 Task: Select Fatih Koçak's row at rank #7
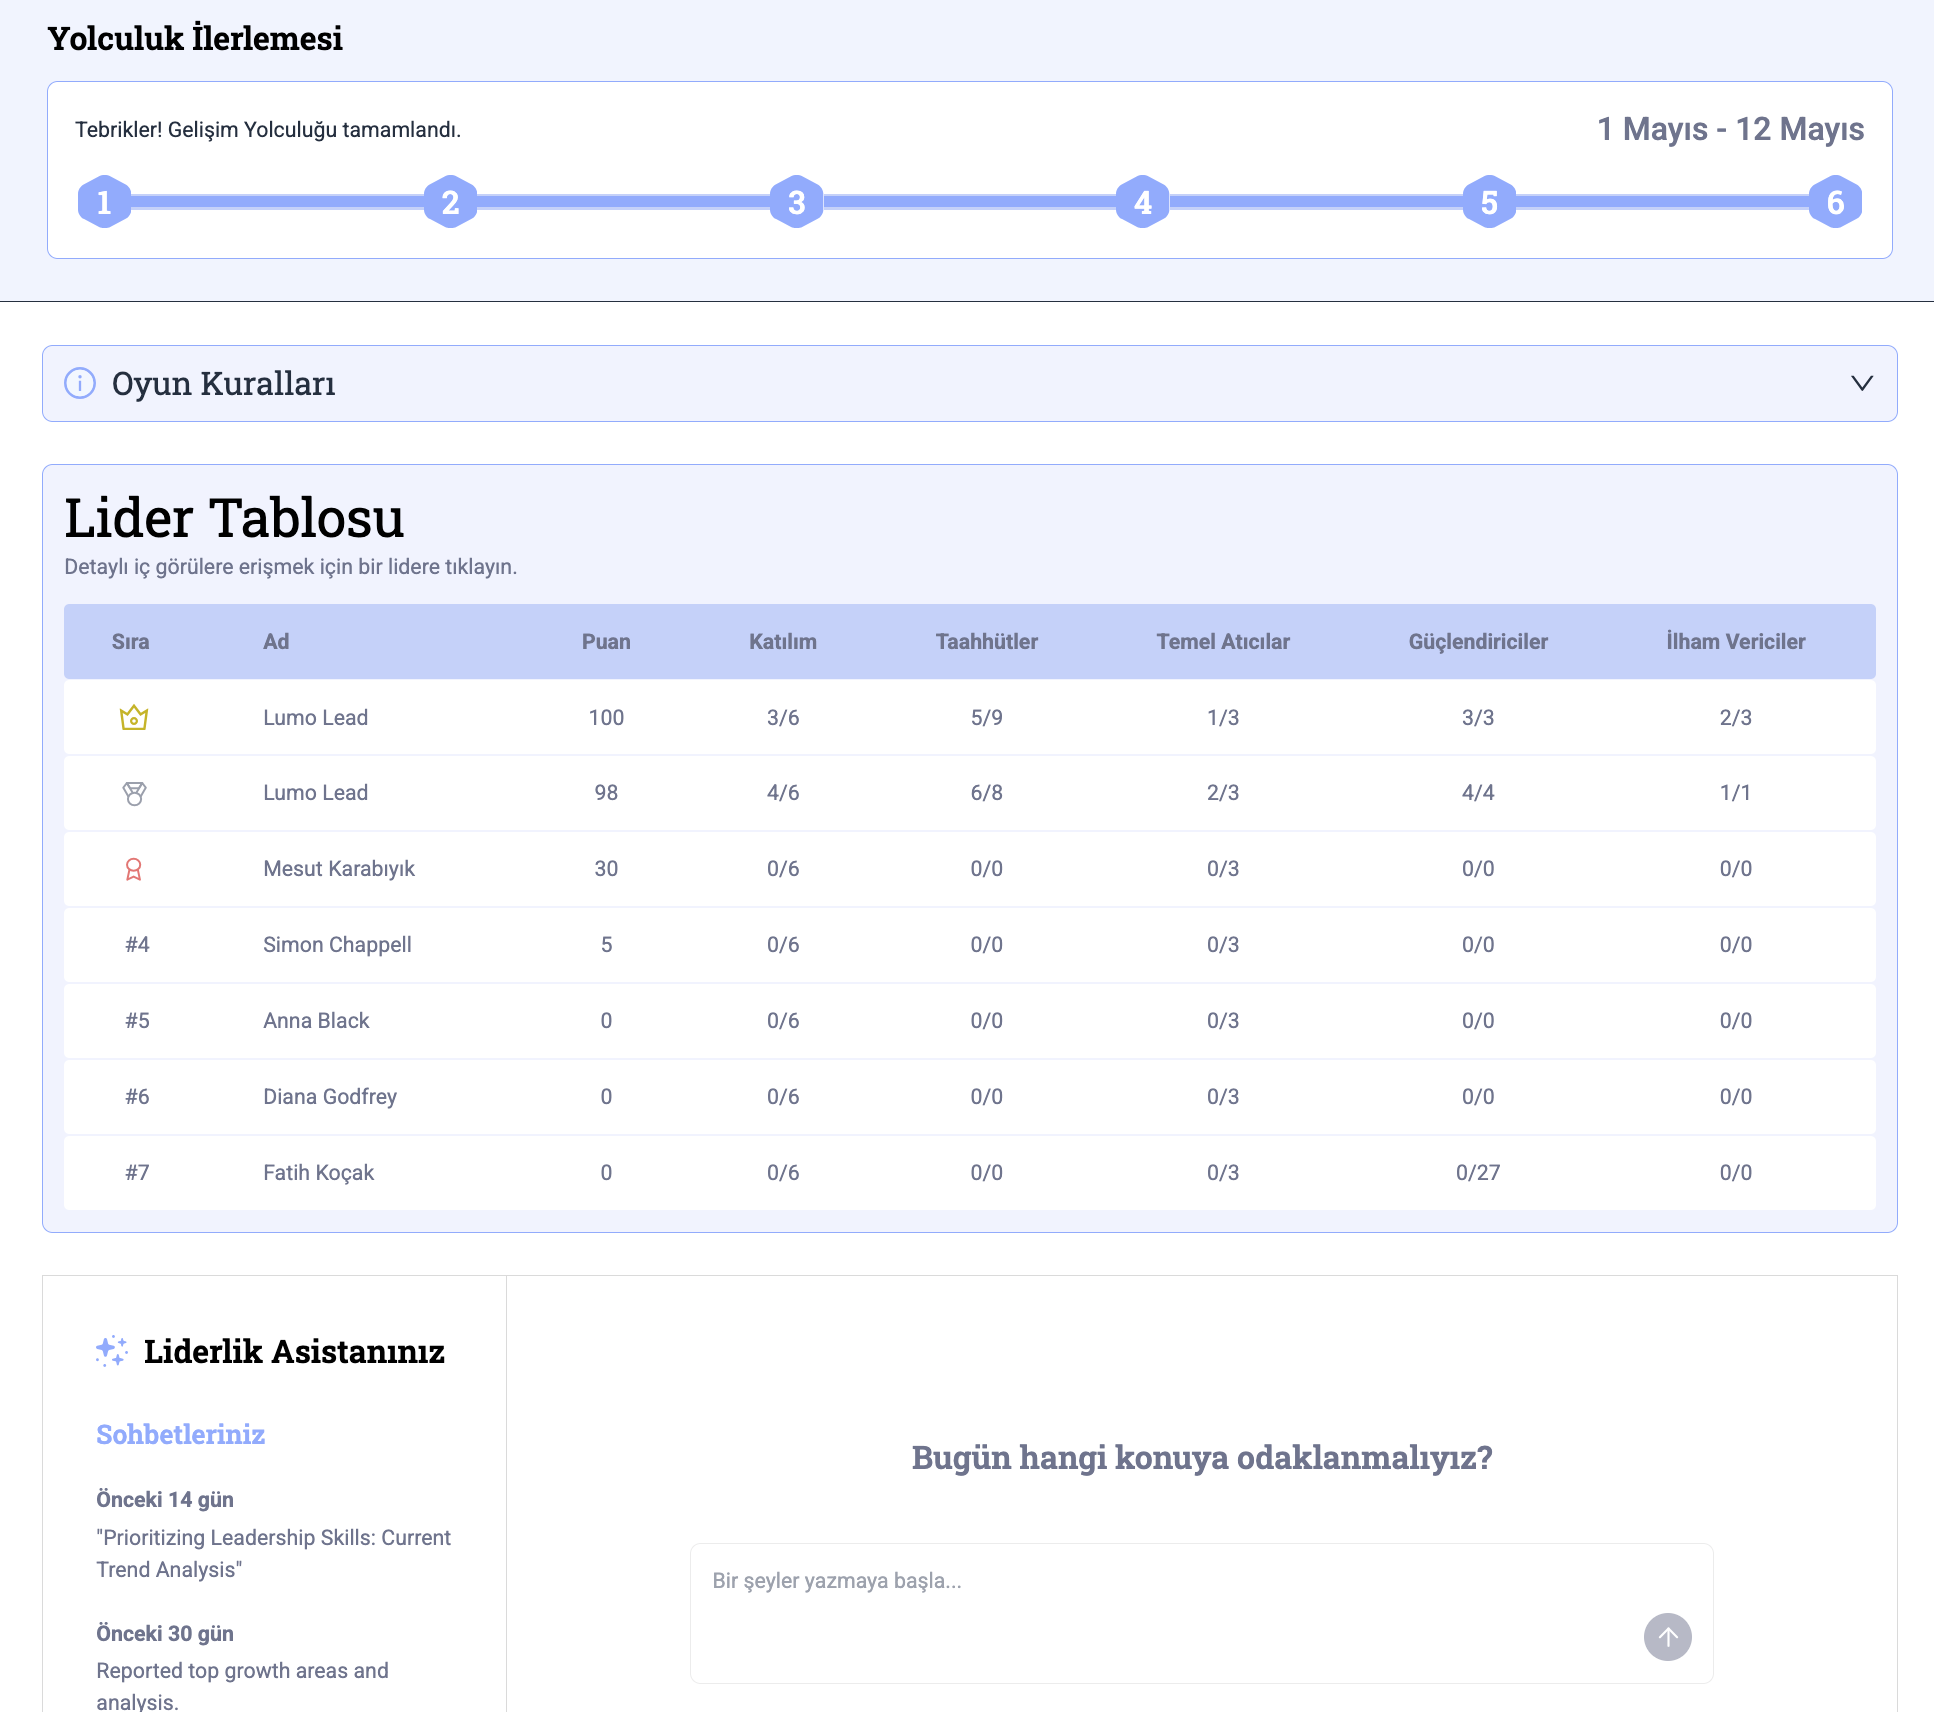[x=318, y=1173]
